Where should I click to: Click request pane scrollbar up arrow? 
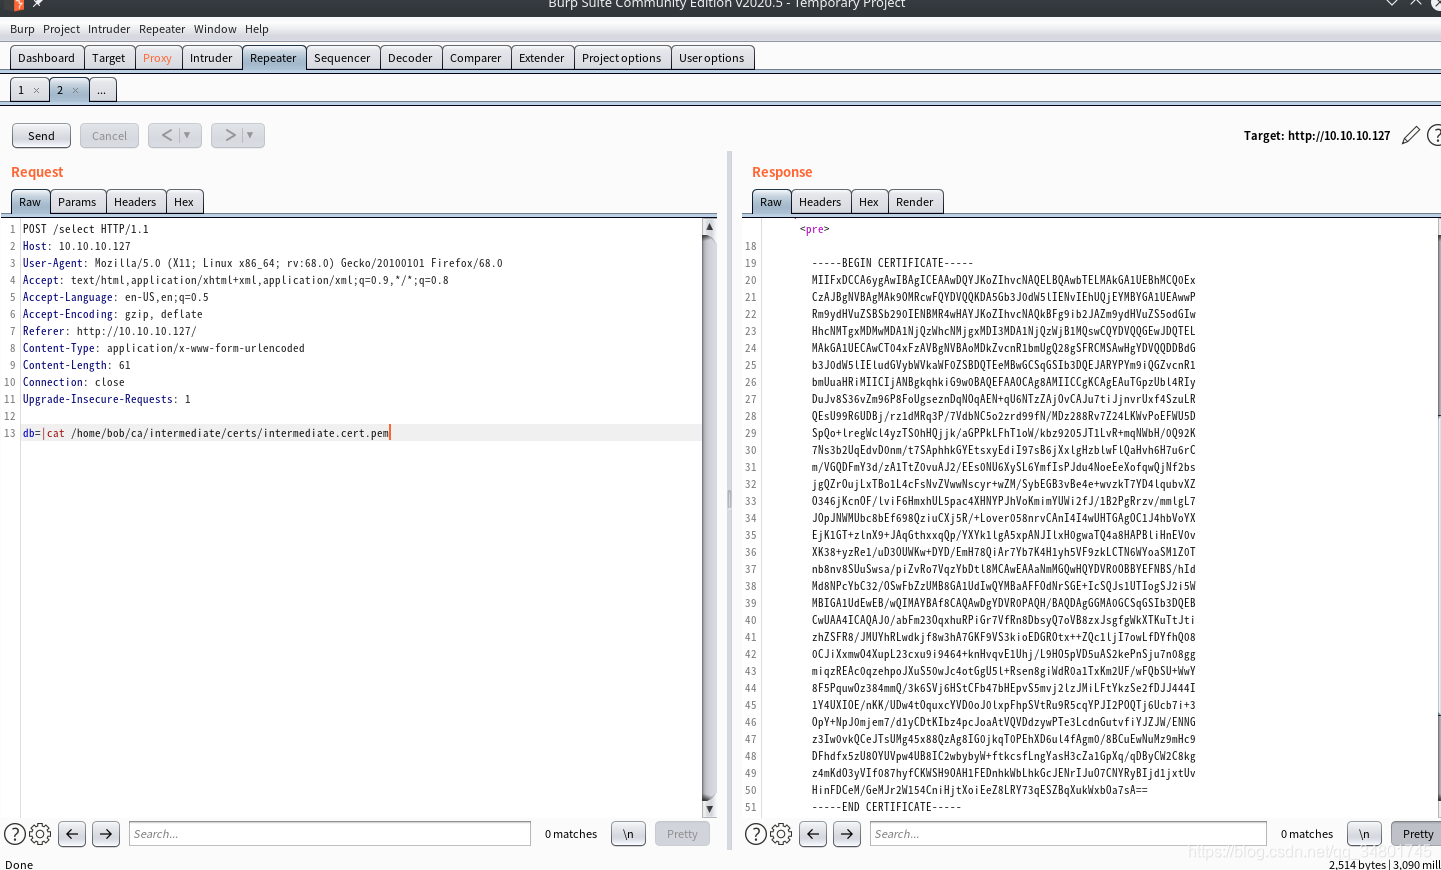709,226
